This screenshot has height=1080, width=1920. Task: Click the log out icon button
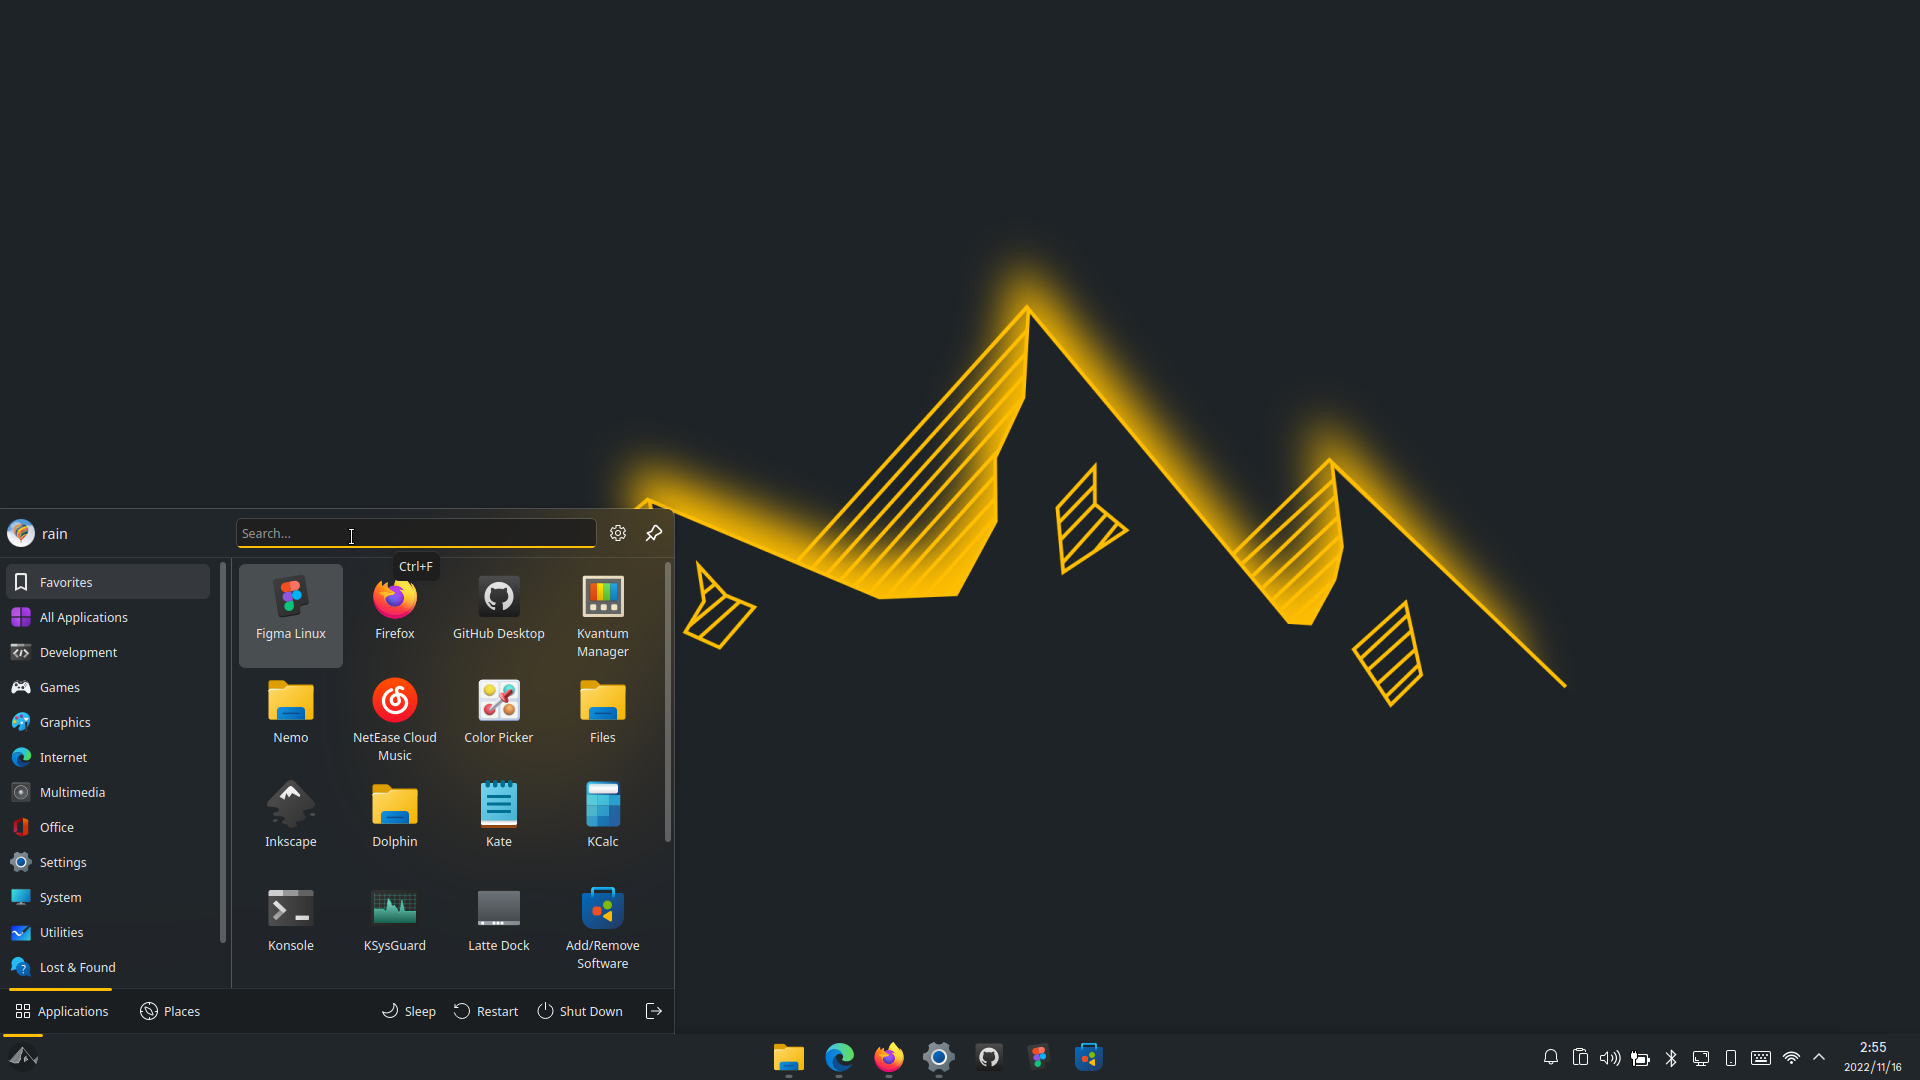654,1011
